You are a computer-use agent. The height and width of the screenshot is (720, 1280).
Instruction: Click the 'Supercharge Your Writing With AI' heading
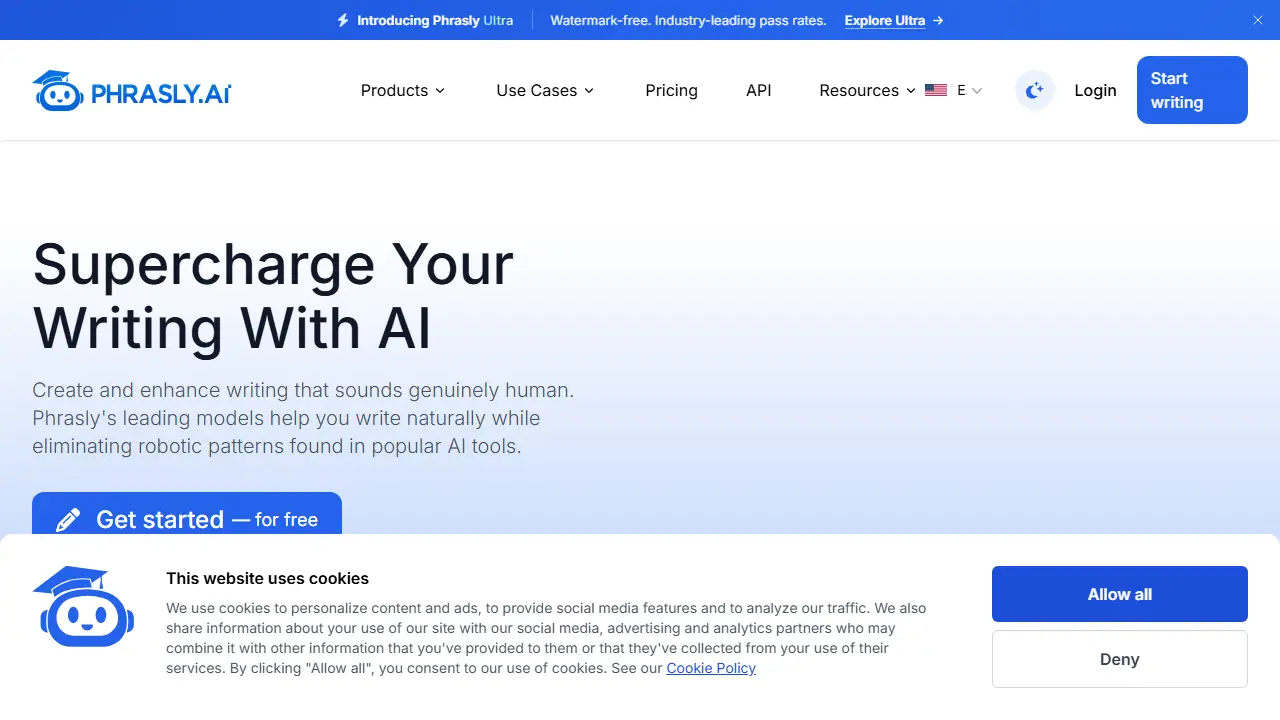273,296
